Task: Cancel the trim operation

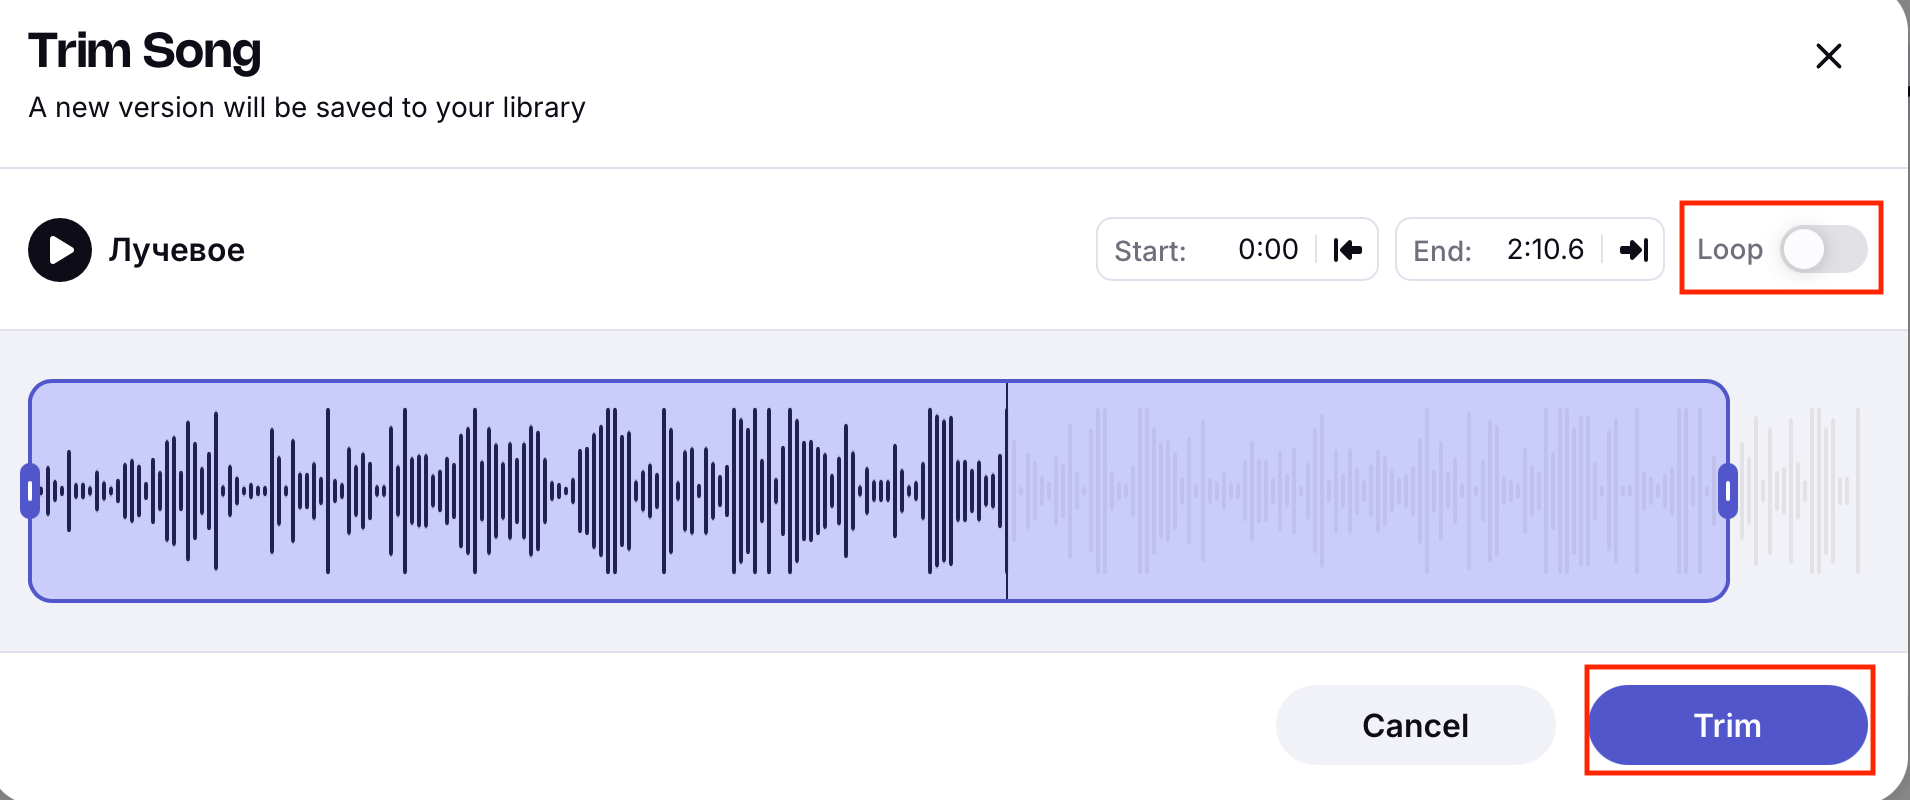Action: pos(1414,725)
